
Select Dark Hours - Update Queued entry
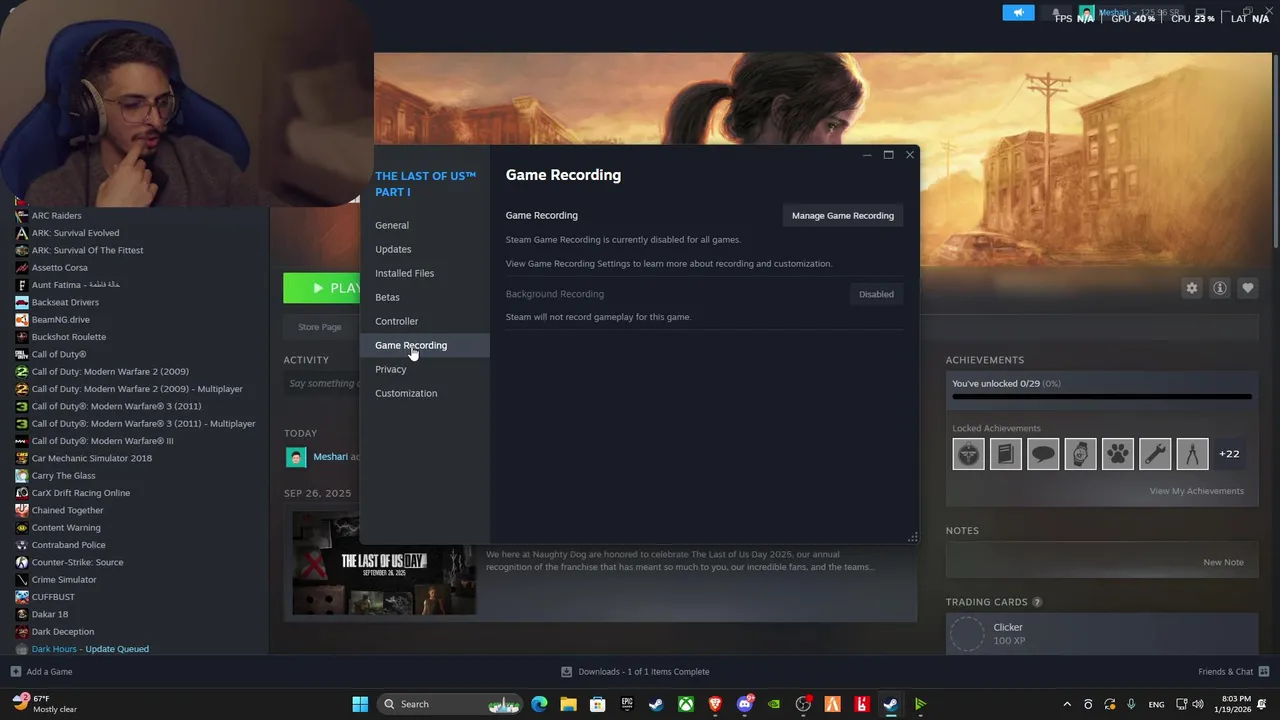(x=90, y=649)
